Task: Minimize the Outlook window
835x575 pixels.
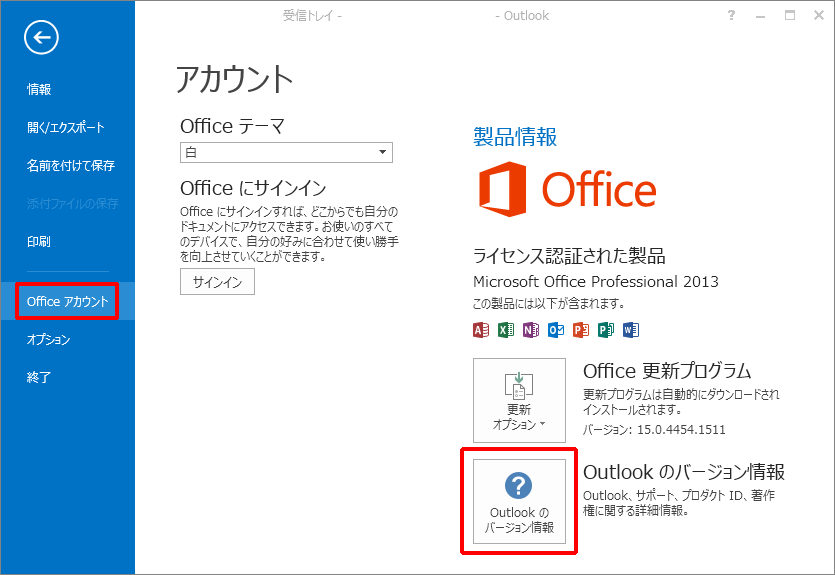Action: pyautogui.click(x=760, y=15)
